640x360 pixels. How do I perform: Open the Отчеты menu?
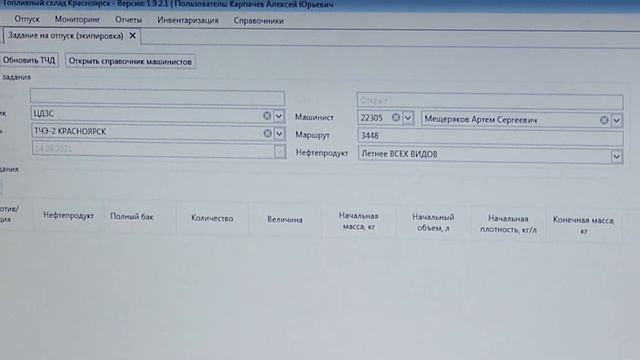129,20
